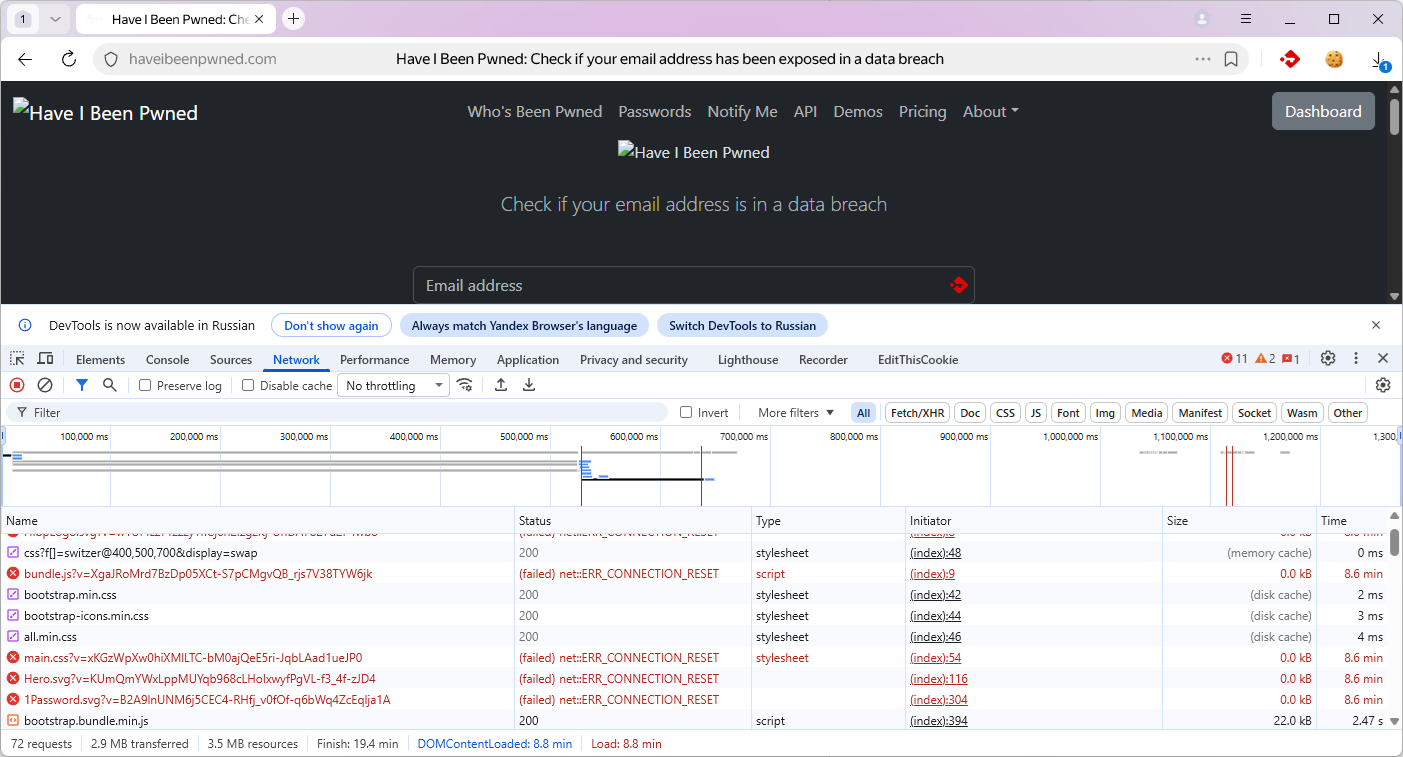The width and height of the screenshot is (1403, 757).
Task: Open the No throttling dropdown
Action: [394, 386]
